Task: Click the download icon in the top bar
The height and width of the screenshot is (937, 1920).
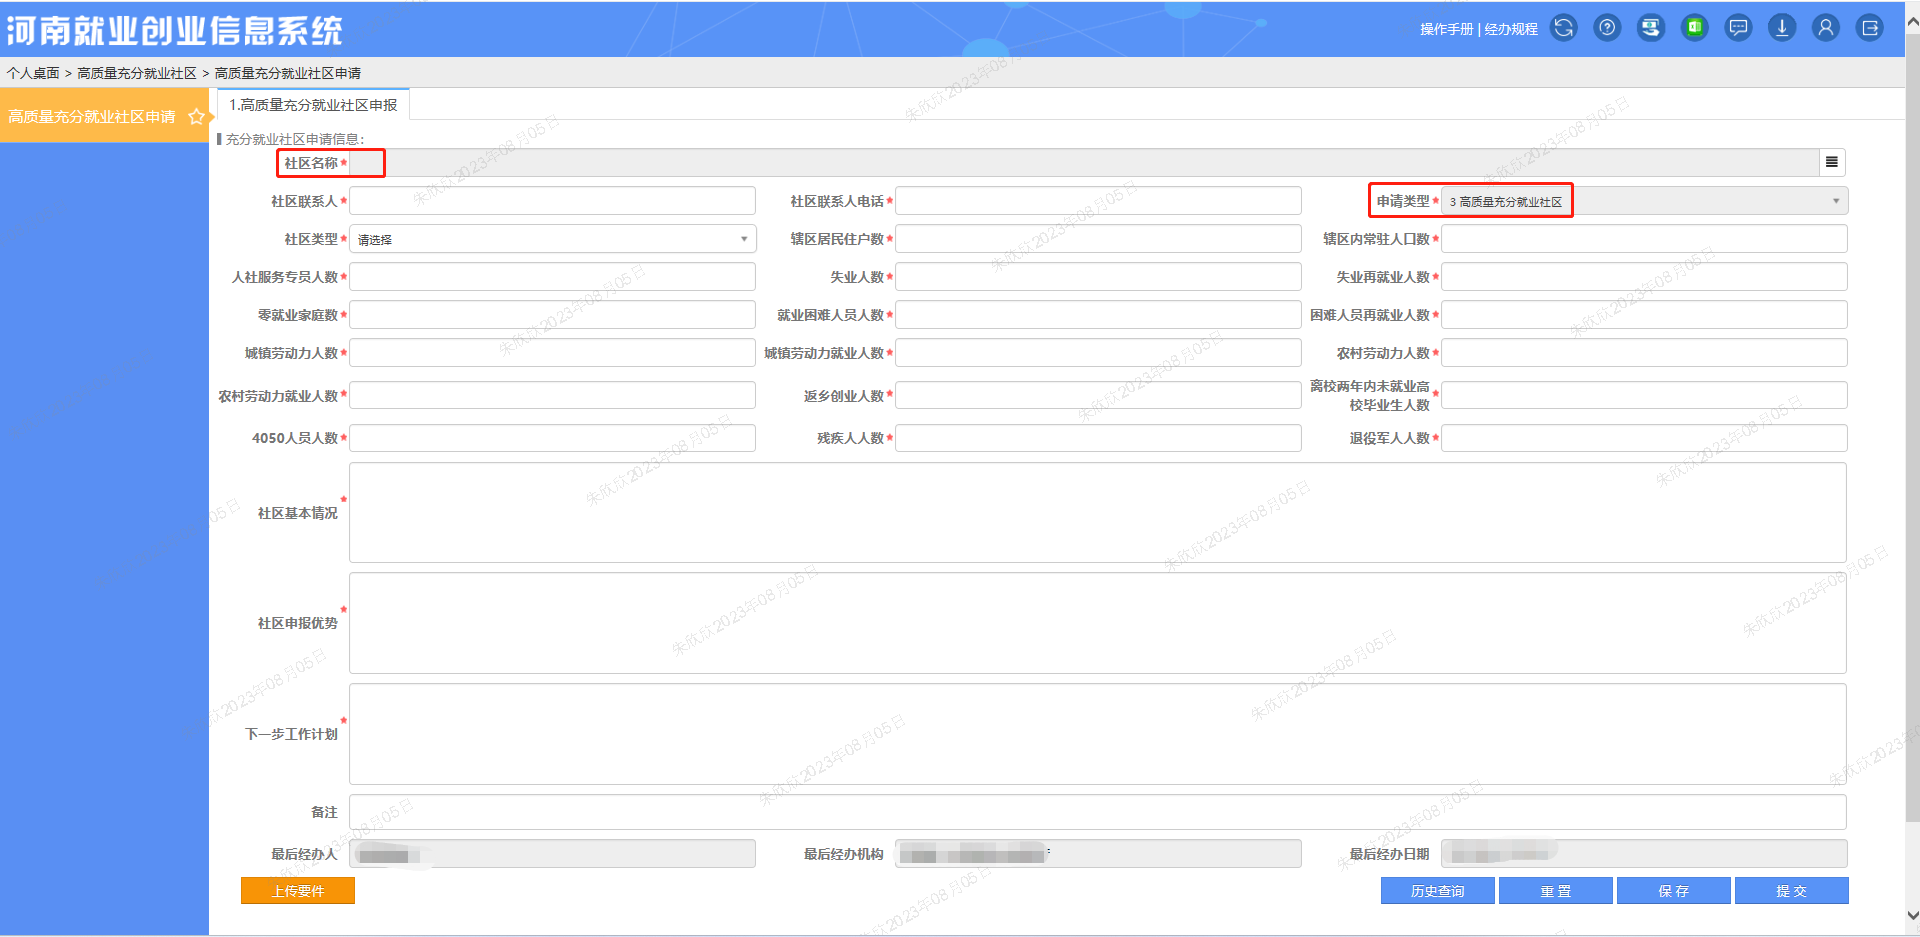Action: coord(1781,28)
